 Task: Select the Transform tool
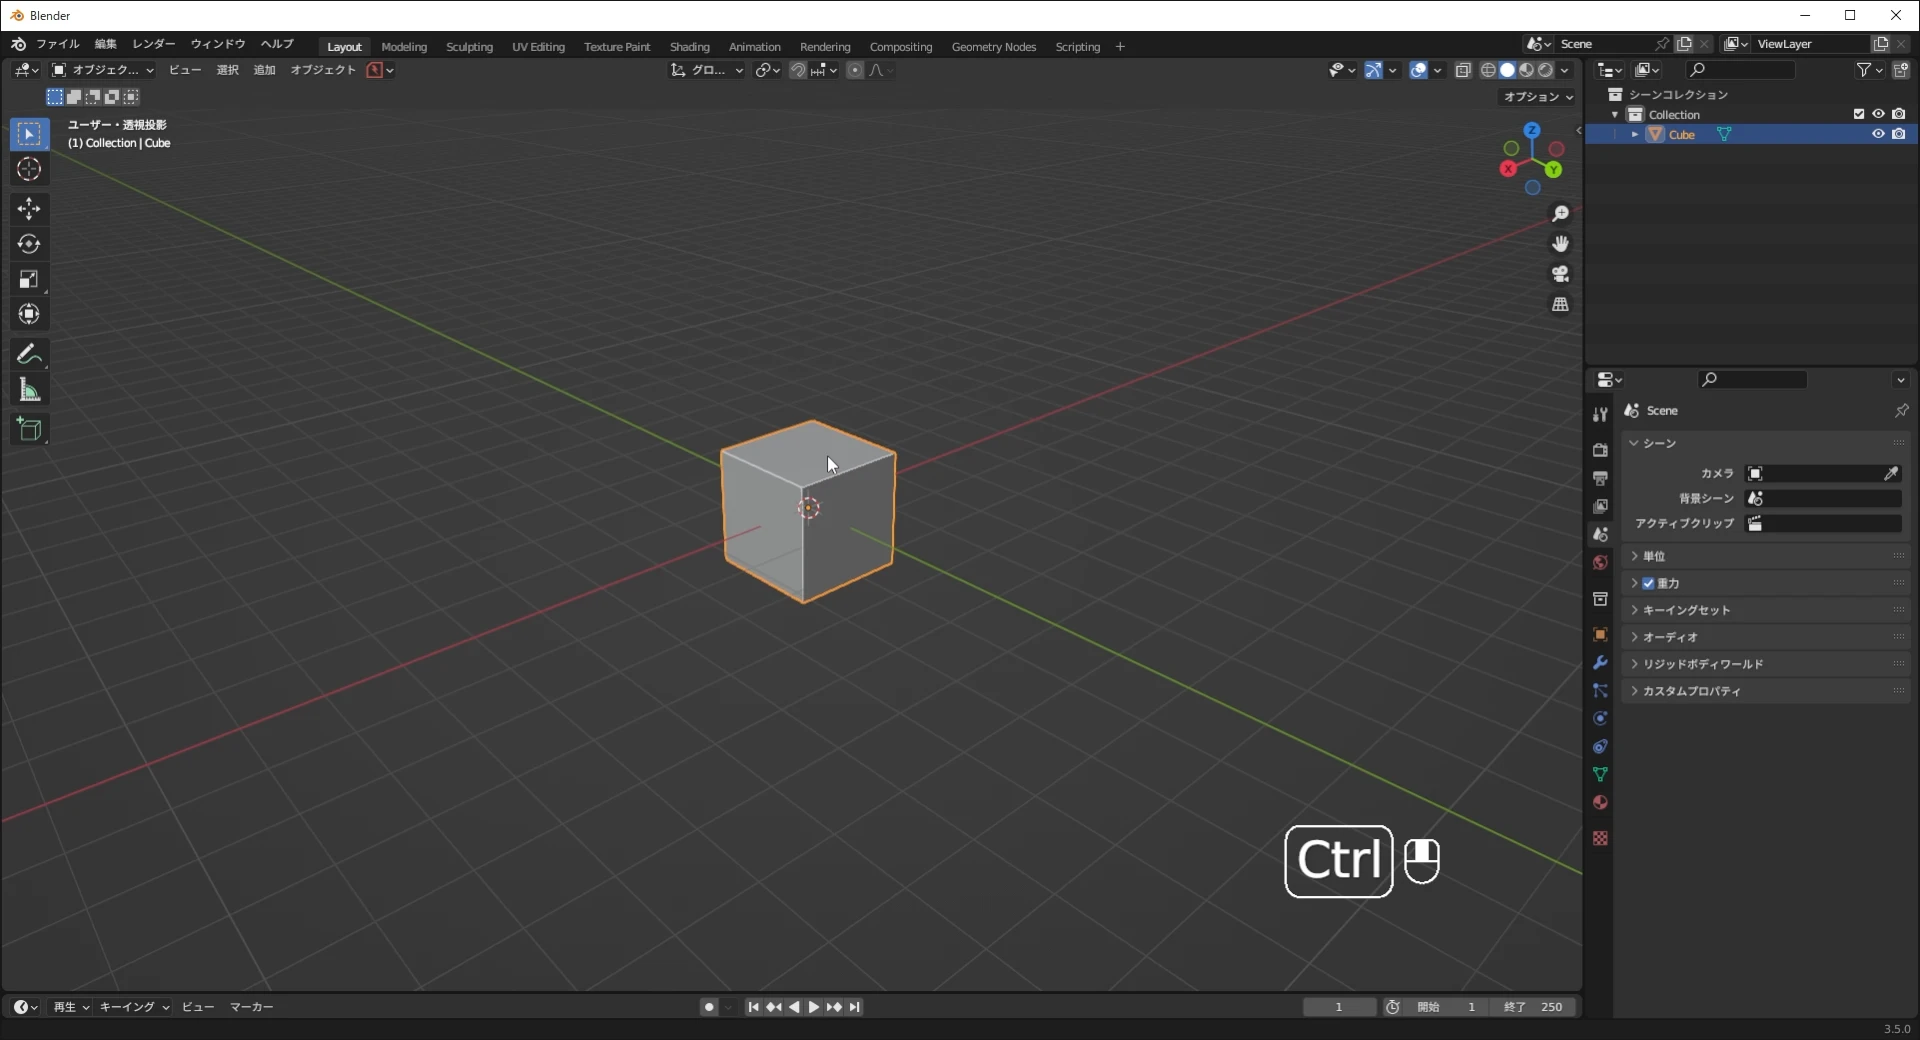pos(29,314)
